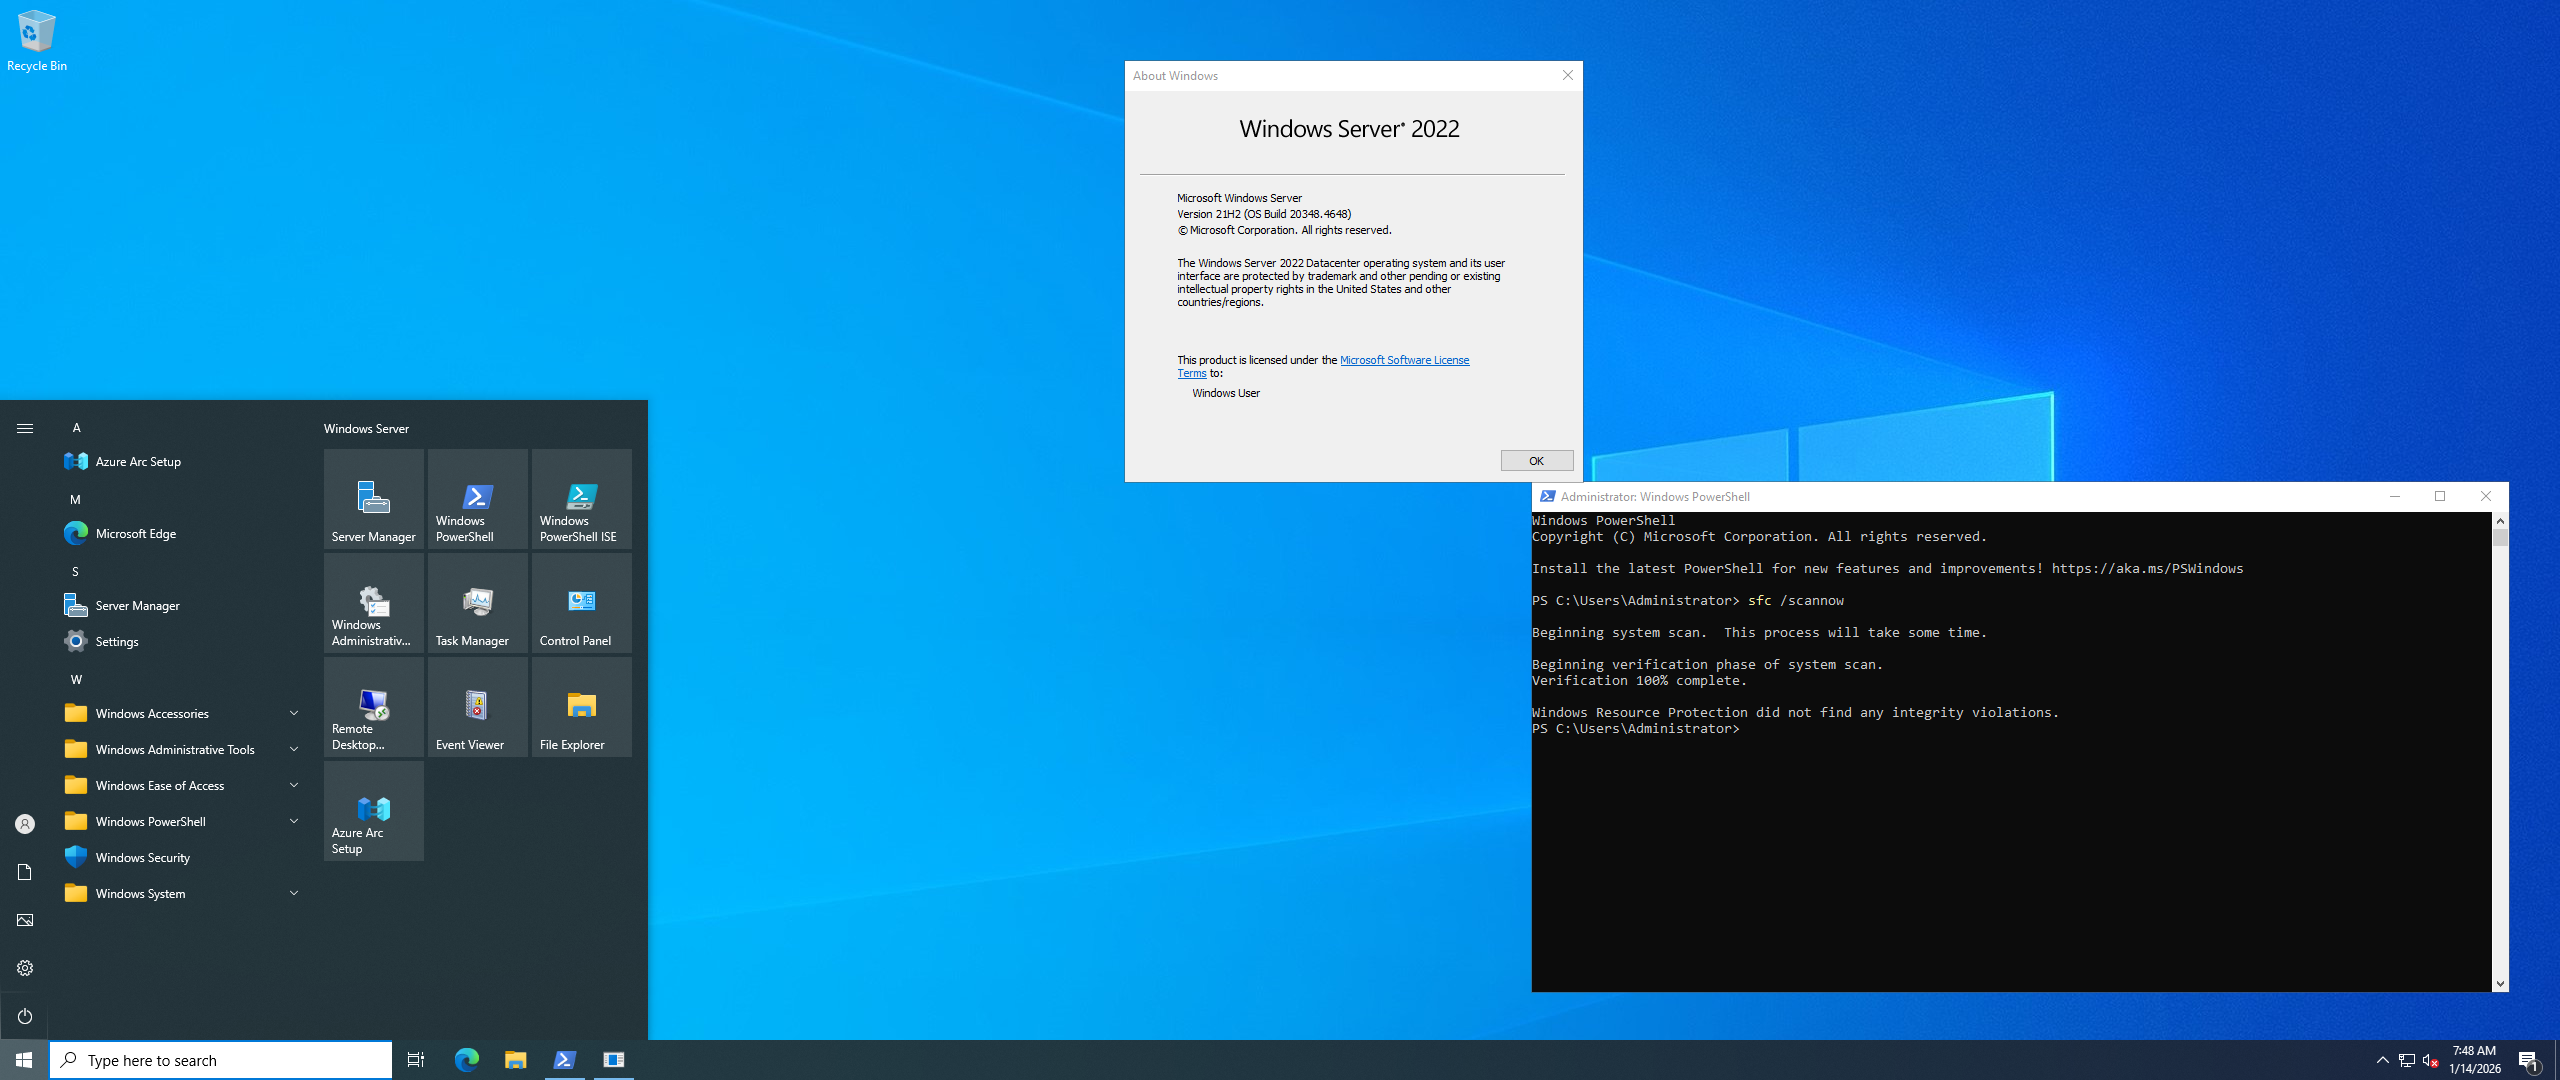Image resolution: width=2560 pixels, height=1080 pixels.
Task: Click the Task View taskbar button
Action: (x=416, y=1060)
